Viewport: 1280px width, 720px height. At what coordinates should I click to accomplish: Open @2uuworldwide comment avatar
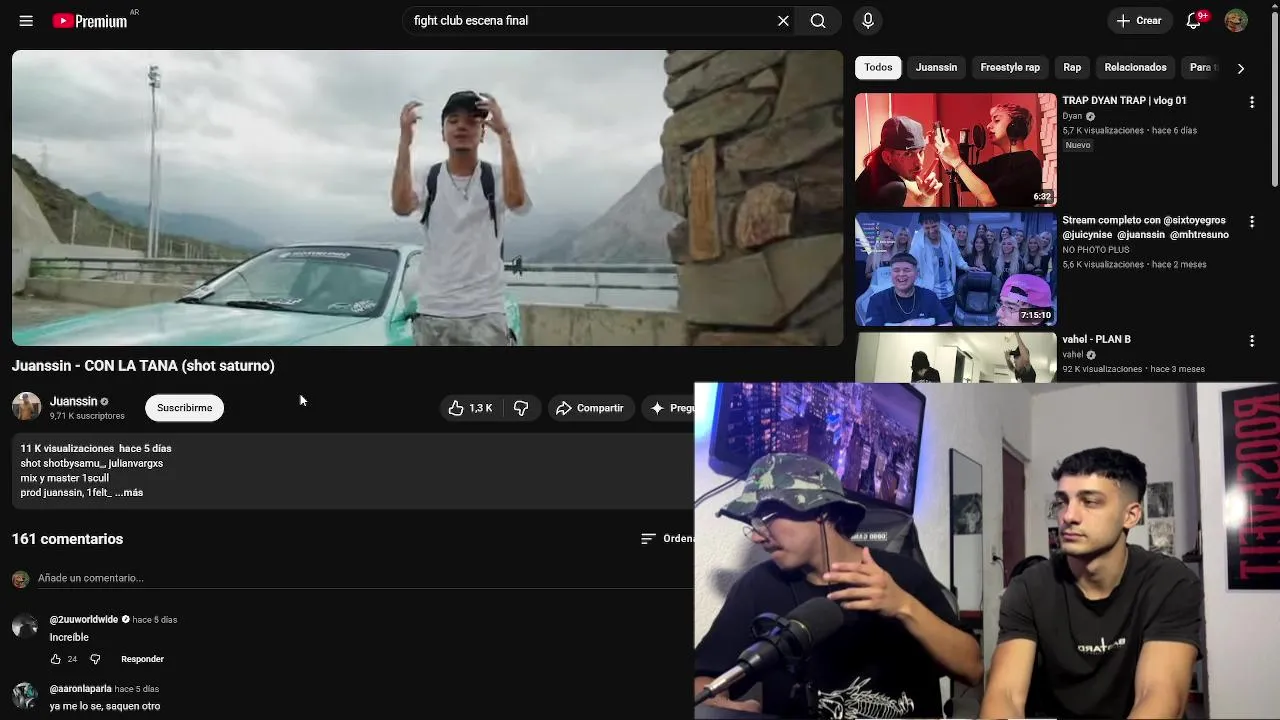tap(25, 627)
